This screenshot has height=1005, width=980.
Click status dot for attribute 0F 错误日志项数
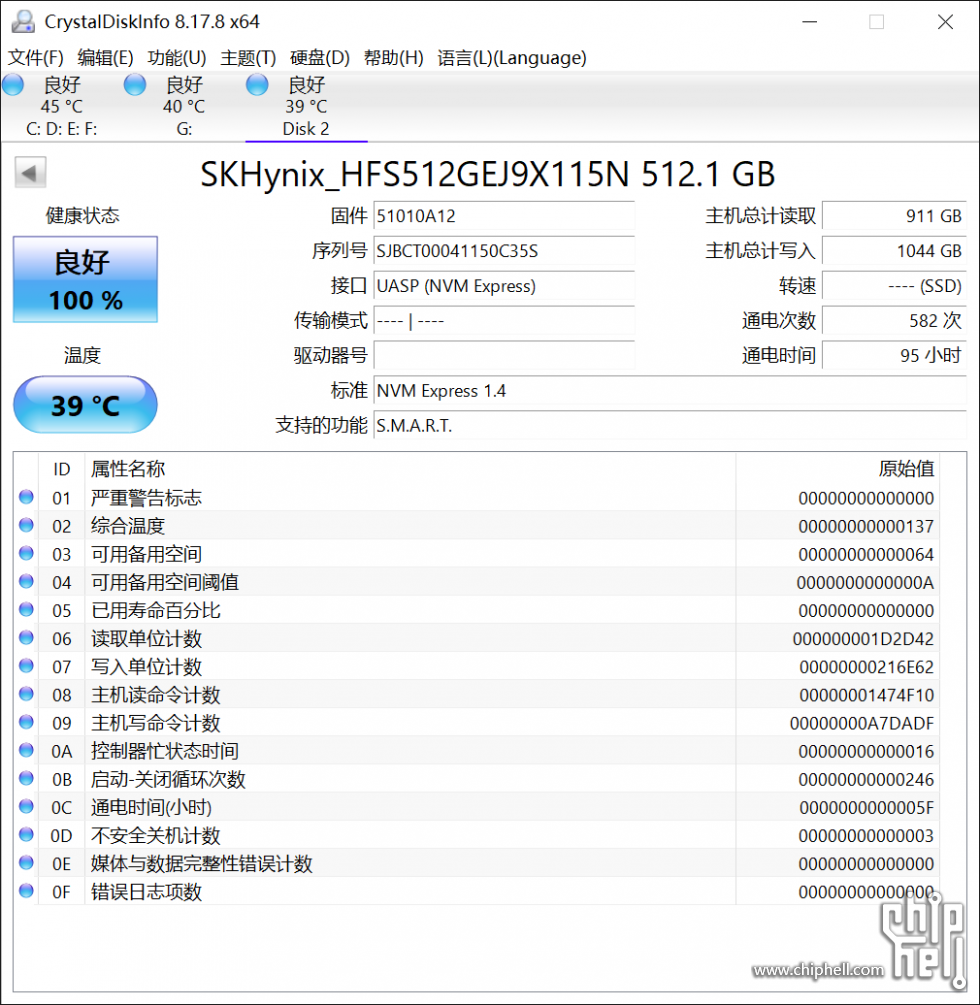click(26, 890)
